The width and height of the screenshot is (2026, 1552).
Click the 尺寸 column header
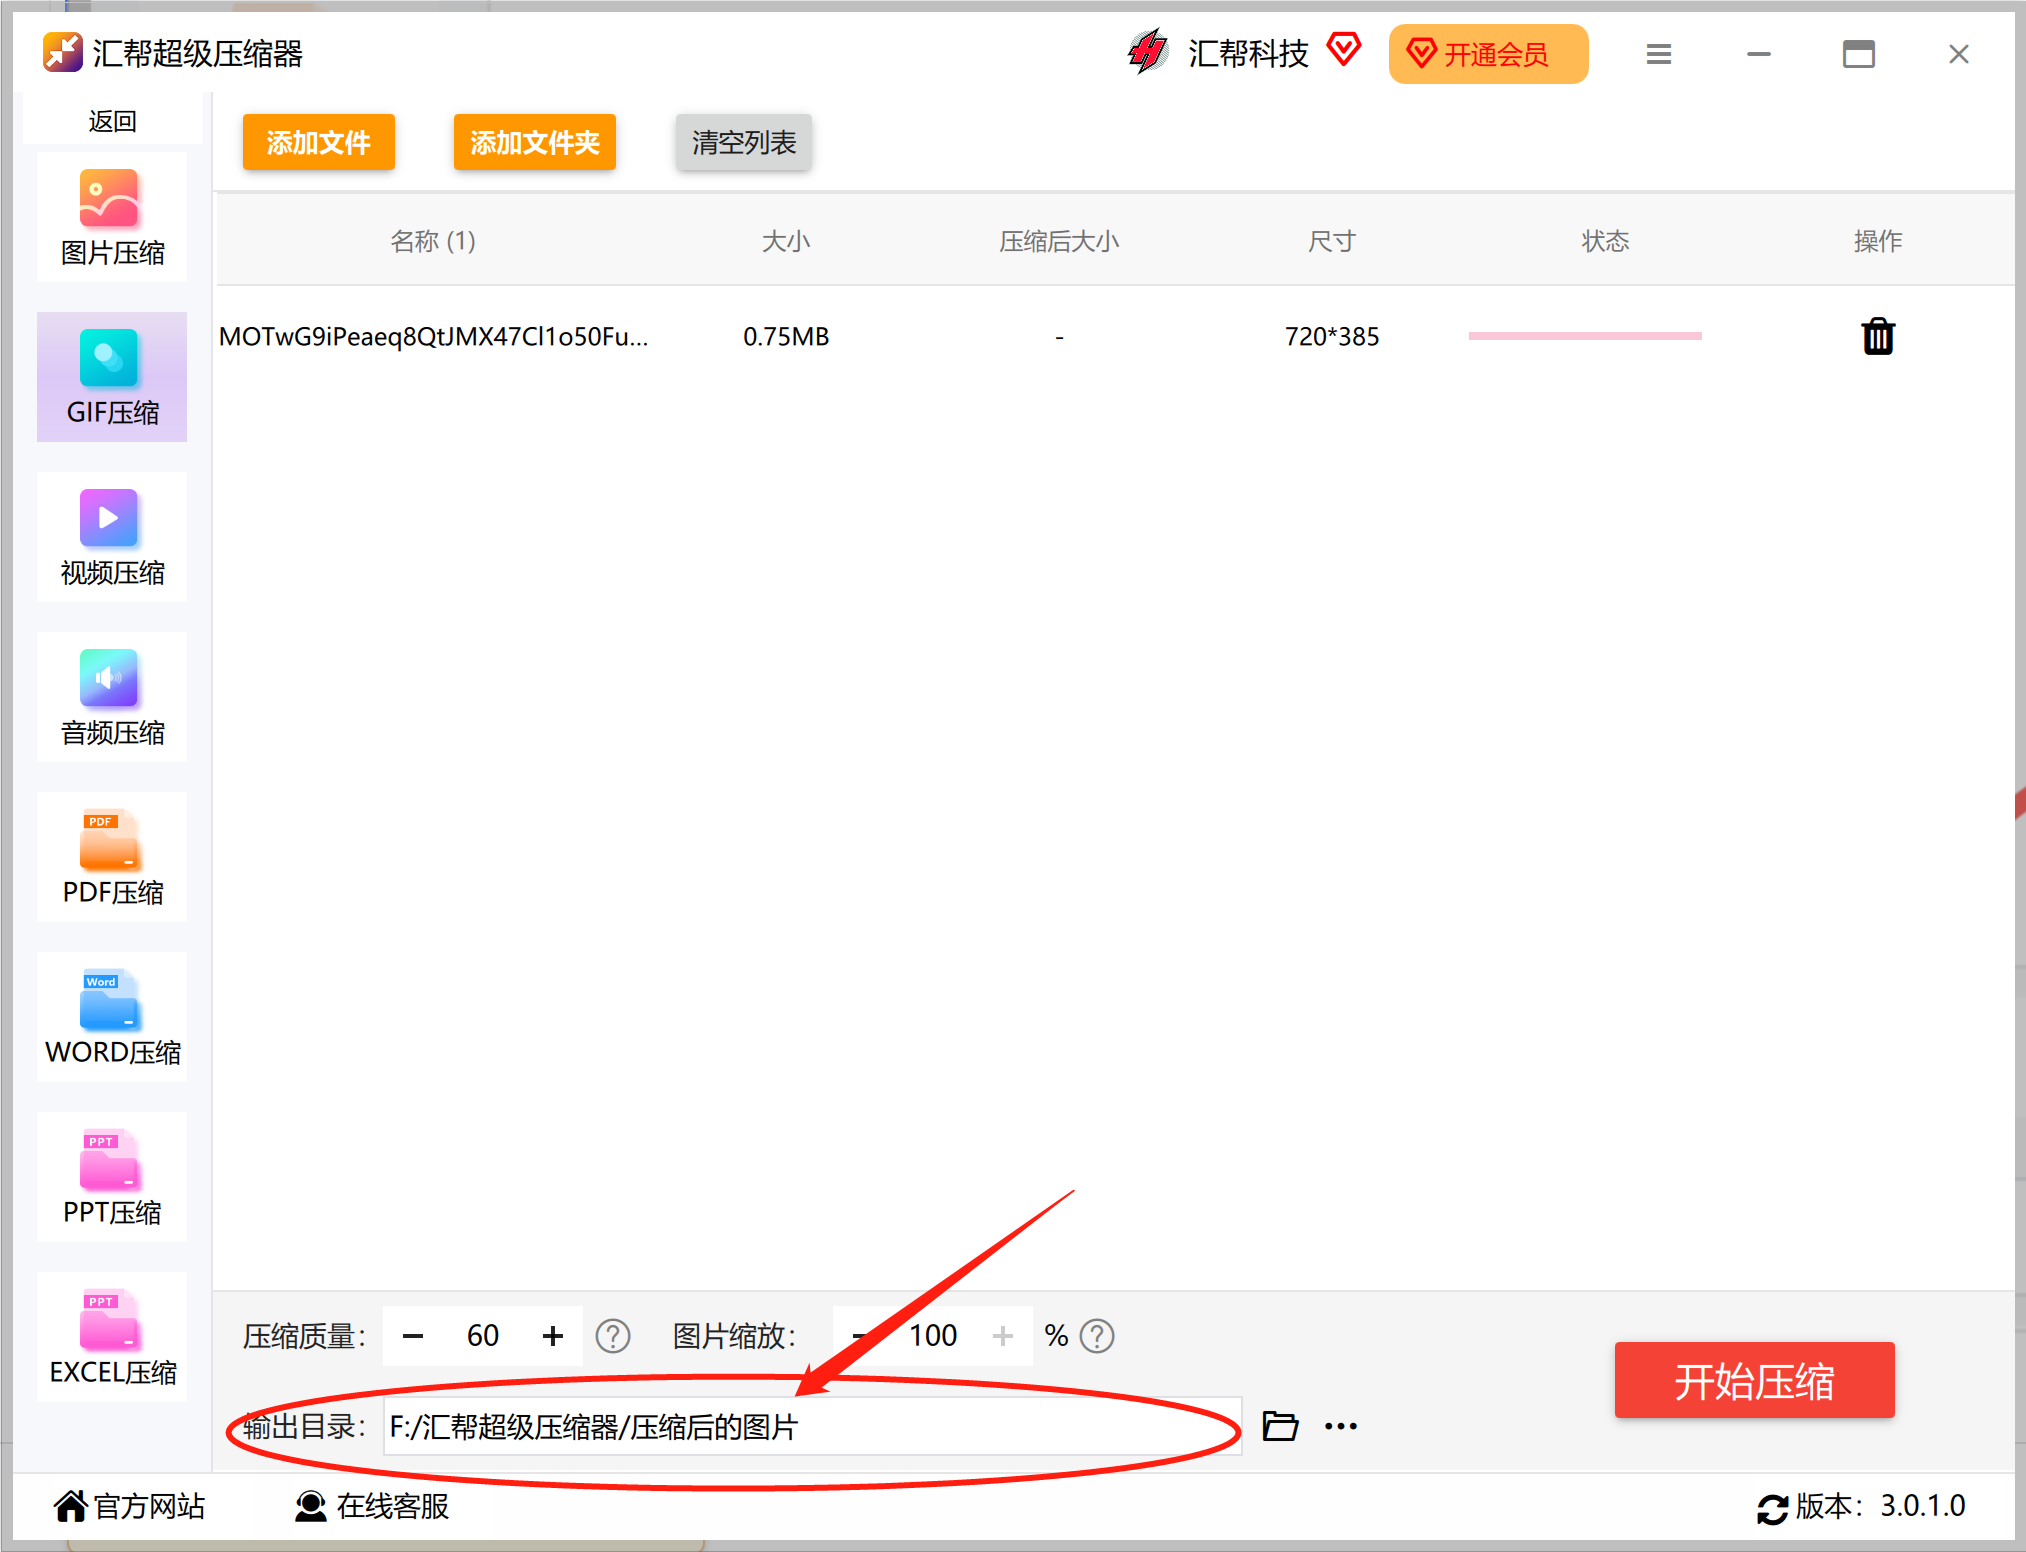(1332, 241)
